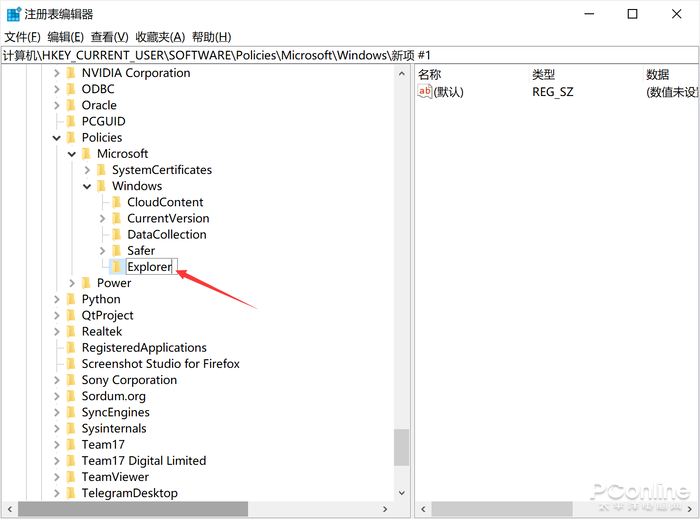Click the QtProject folder icon
Image resolution: width=700 pixels, height=519 pixels.
[71, 316]
